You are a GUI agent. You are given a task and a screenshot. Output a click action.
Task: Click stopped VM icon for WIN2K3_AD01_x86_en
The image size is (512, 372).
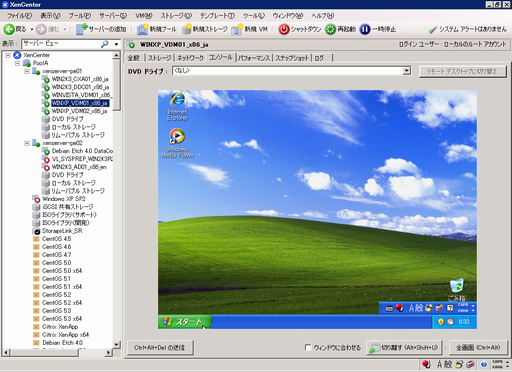[46, 167]
